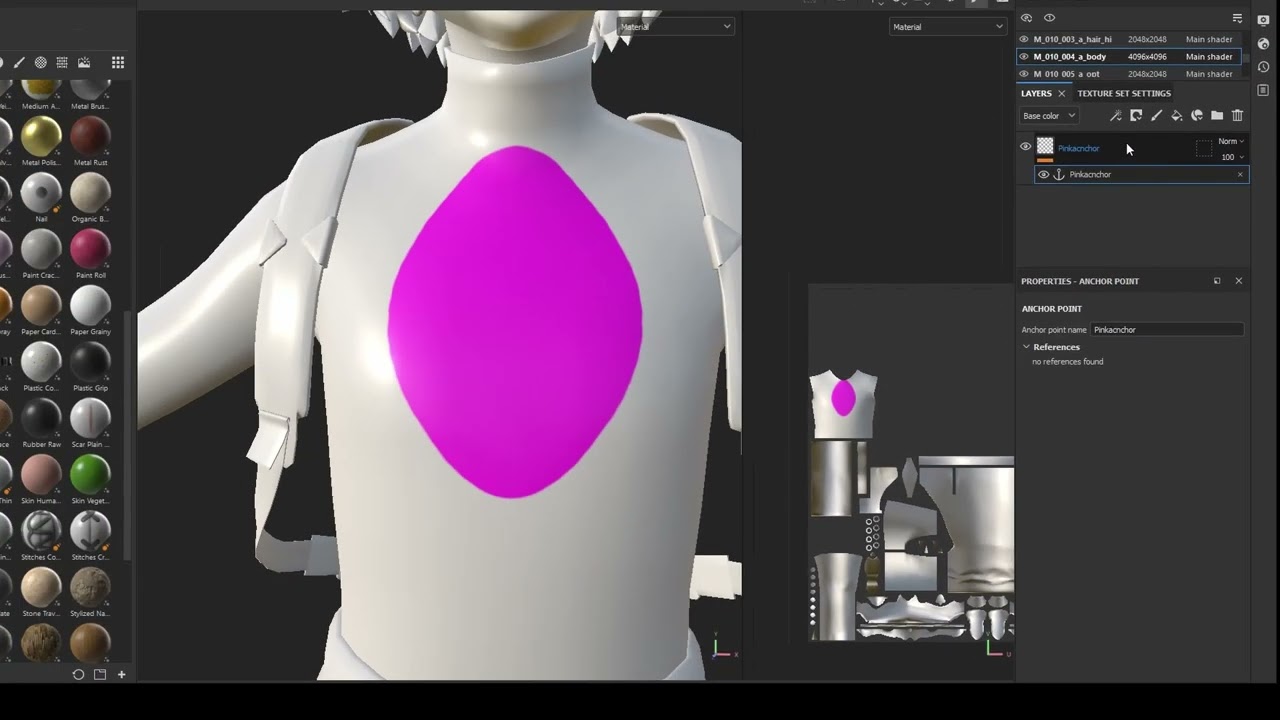Filter assets by brushes icon
The image size is (1280, 720).
pyautogui.click(x=19, y=63)
